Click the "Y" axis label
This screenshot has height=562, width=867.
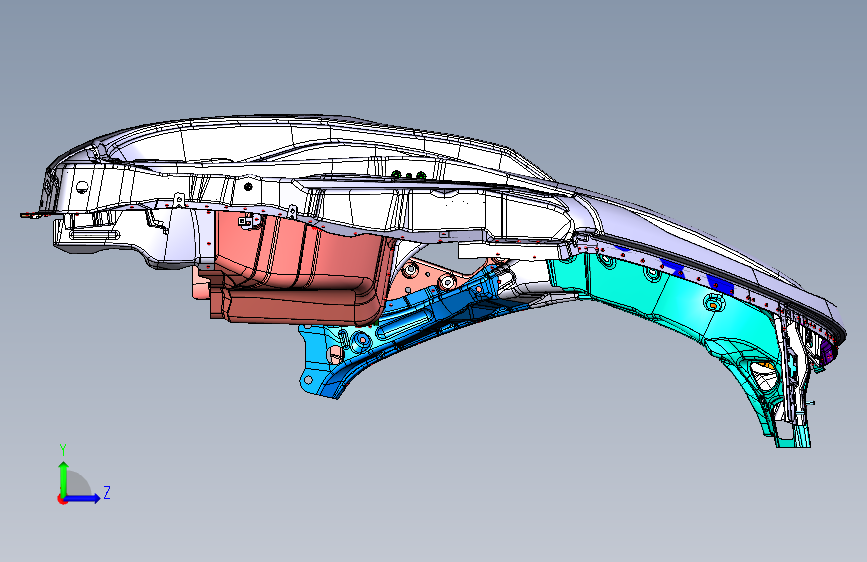point(63,450)
